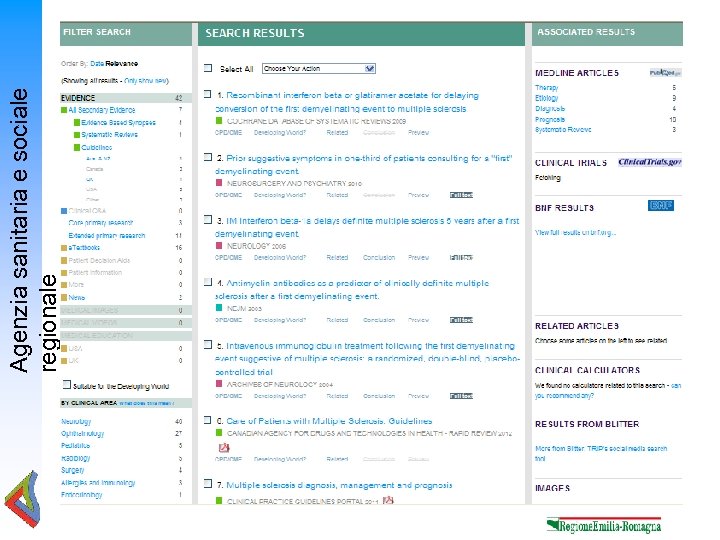Viewport: 720px width, 540px height.
Task: Open Systematic Reviews under Medline Articles
Action: tap(563, 130)
